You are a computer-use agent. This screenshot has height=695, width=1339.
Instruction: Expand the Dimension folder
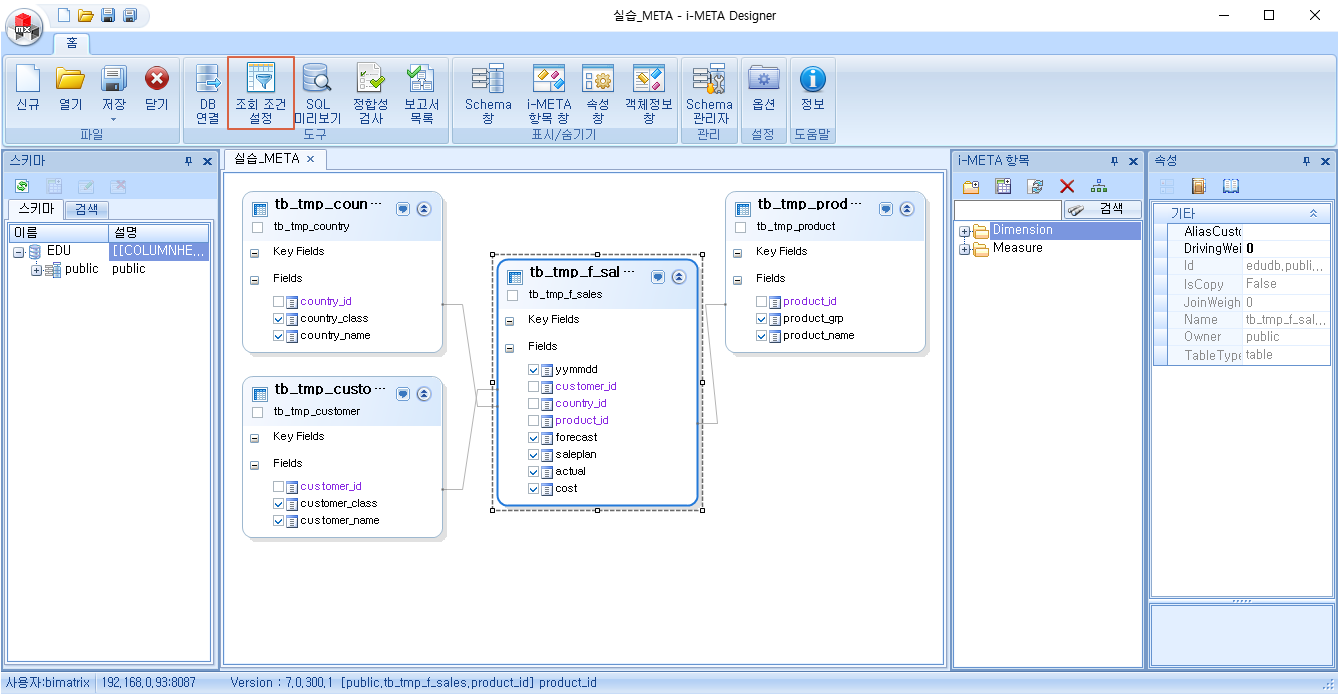tap(965, 231)
